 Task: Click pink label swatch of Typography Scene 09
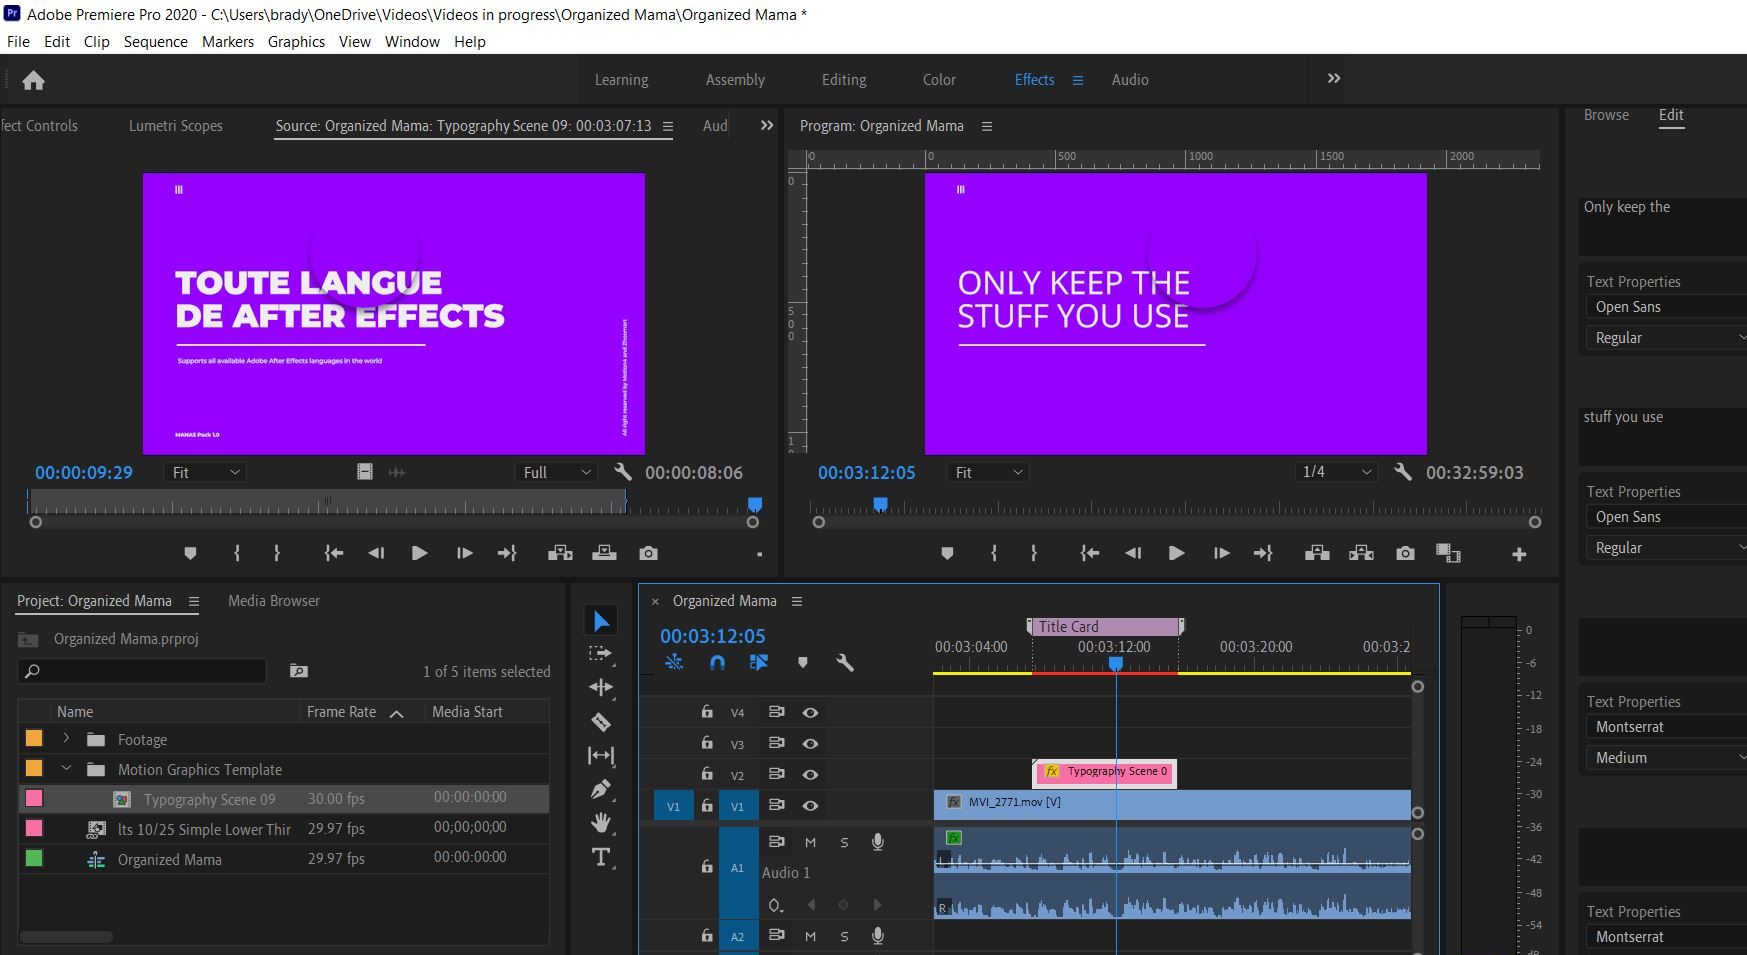click(x=34, y=798)
